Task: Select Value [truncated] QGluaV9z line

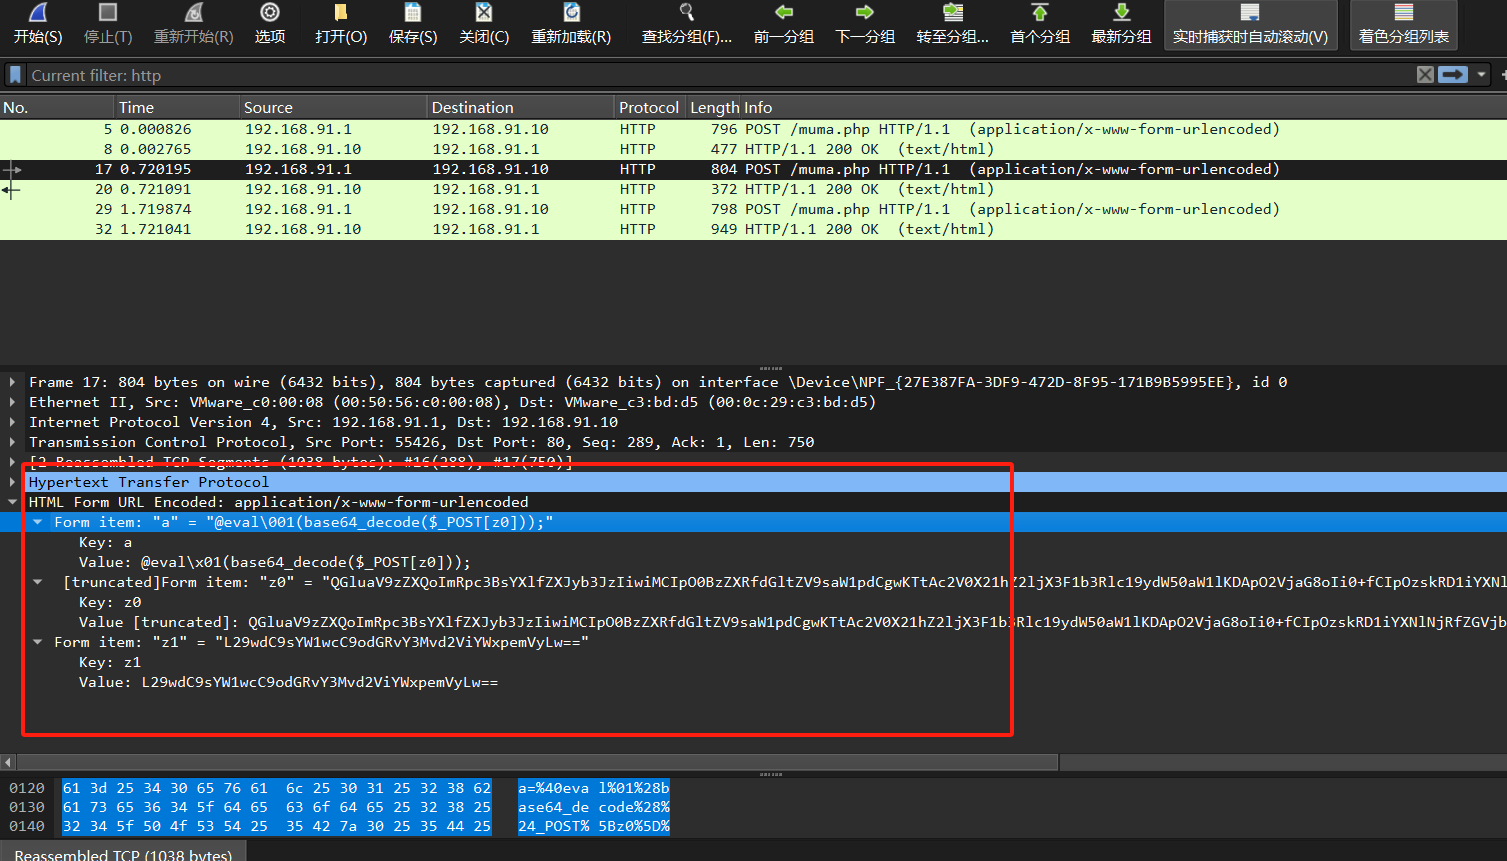Action: [x=792, y=622]
